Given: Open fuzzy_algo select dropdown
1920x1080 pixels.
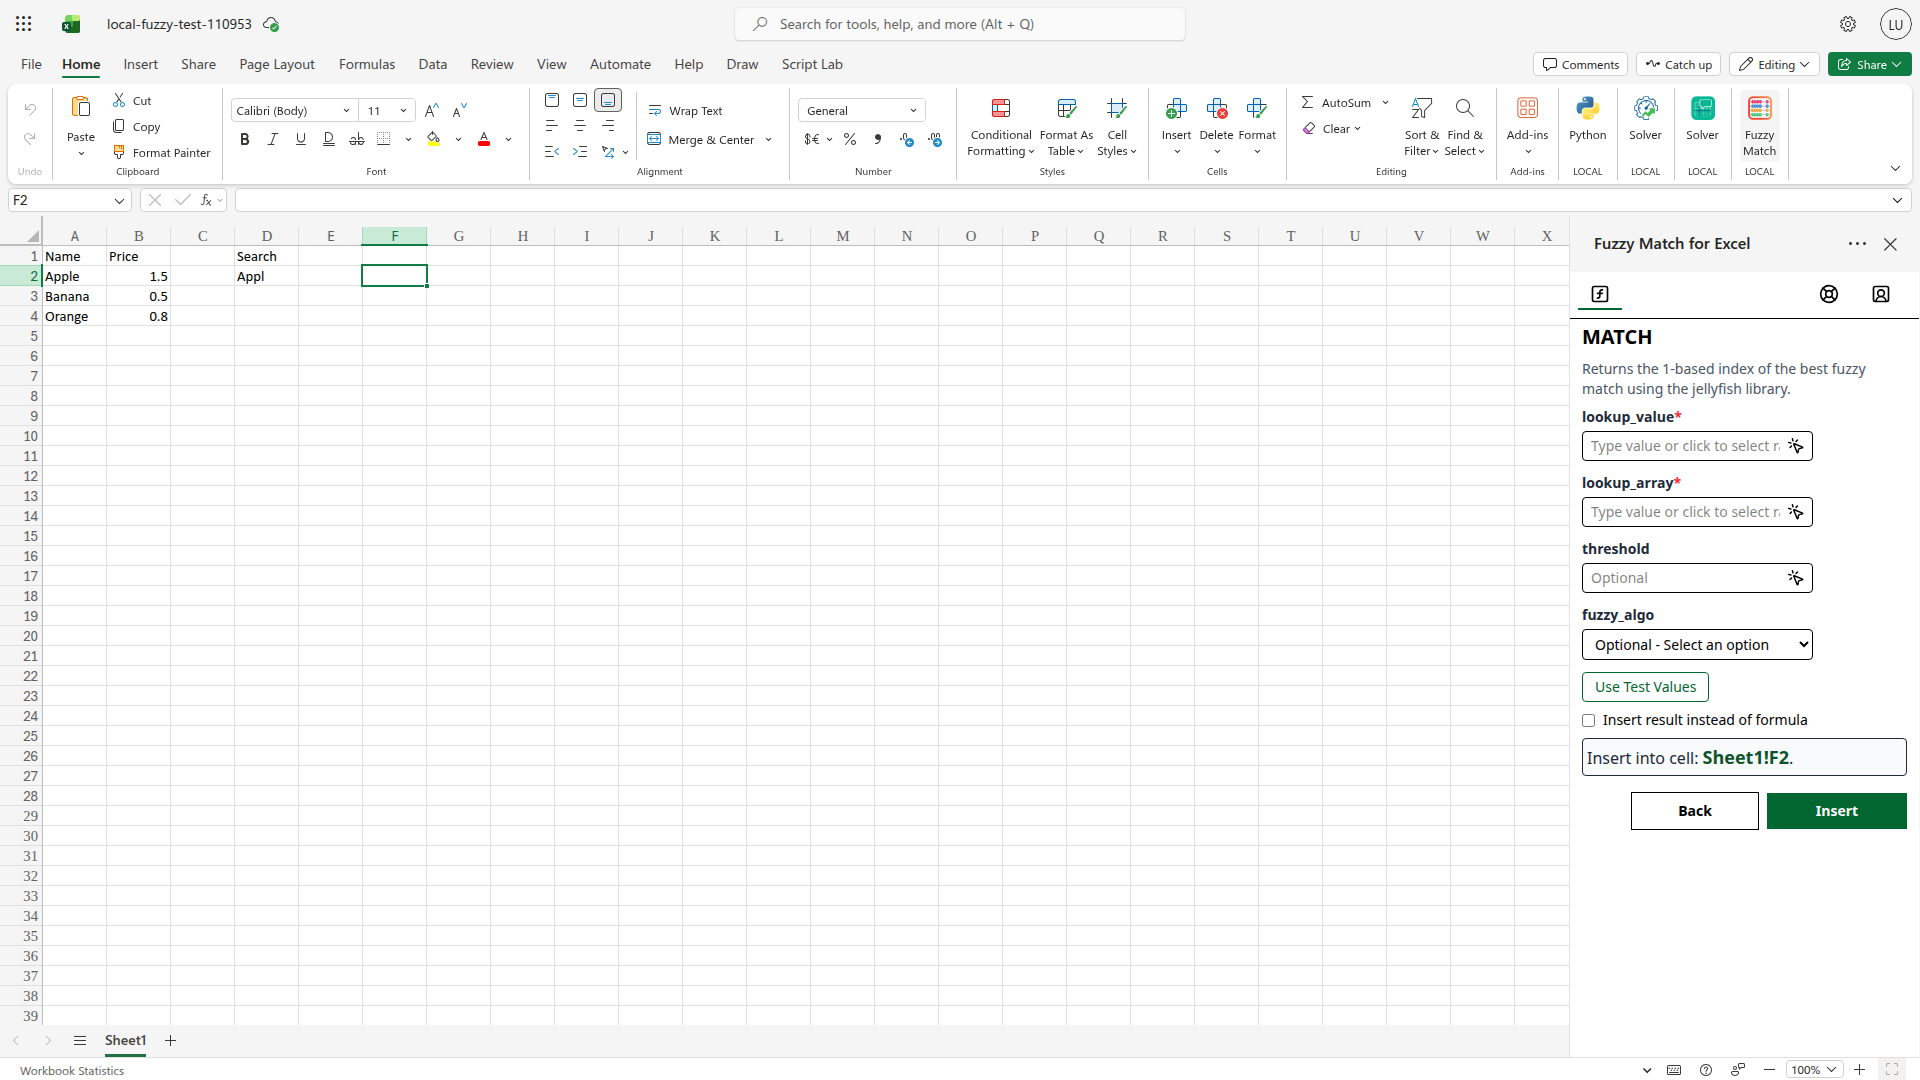Looking at the screenshot, I should click(1697, 645).
